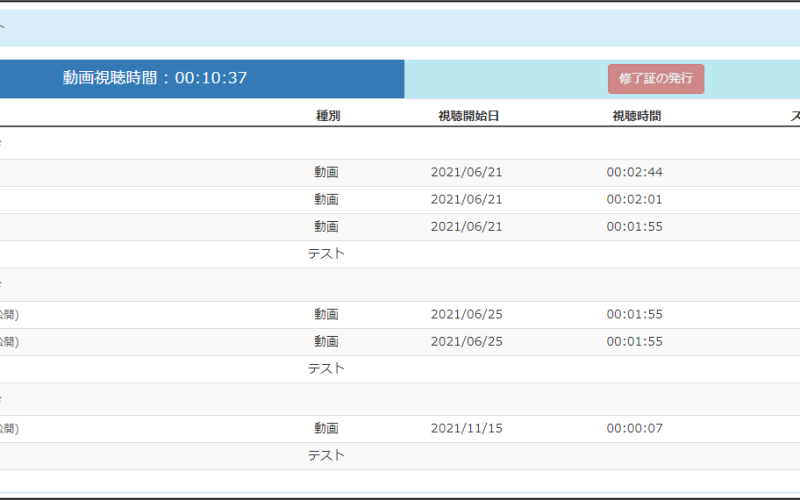The height and width of the screenshot is (500, 800).
Task: Open the テスト row below the 2021/11/15 video
Action: [x=326, y=455]
